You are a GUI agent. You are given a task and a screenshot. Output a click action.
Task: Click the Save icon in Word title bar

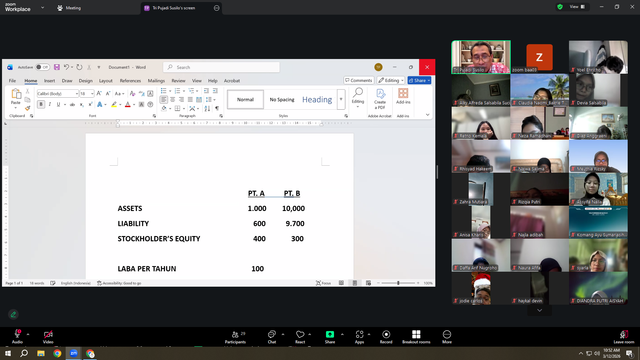coord(57,67)
